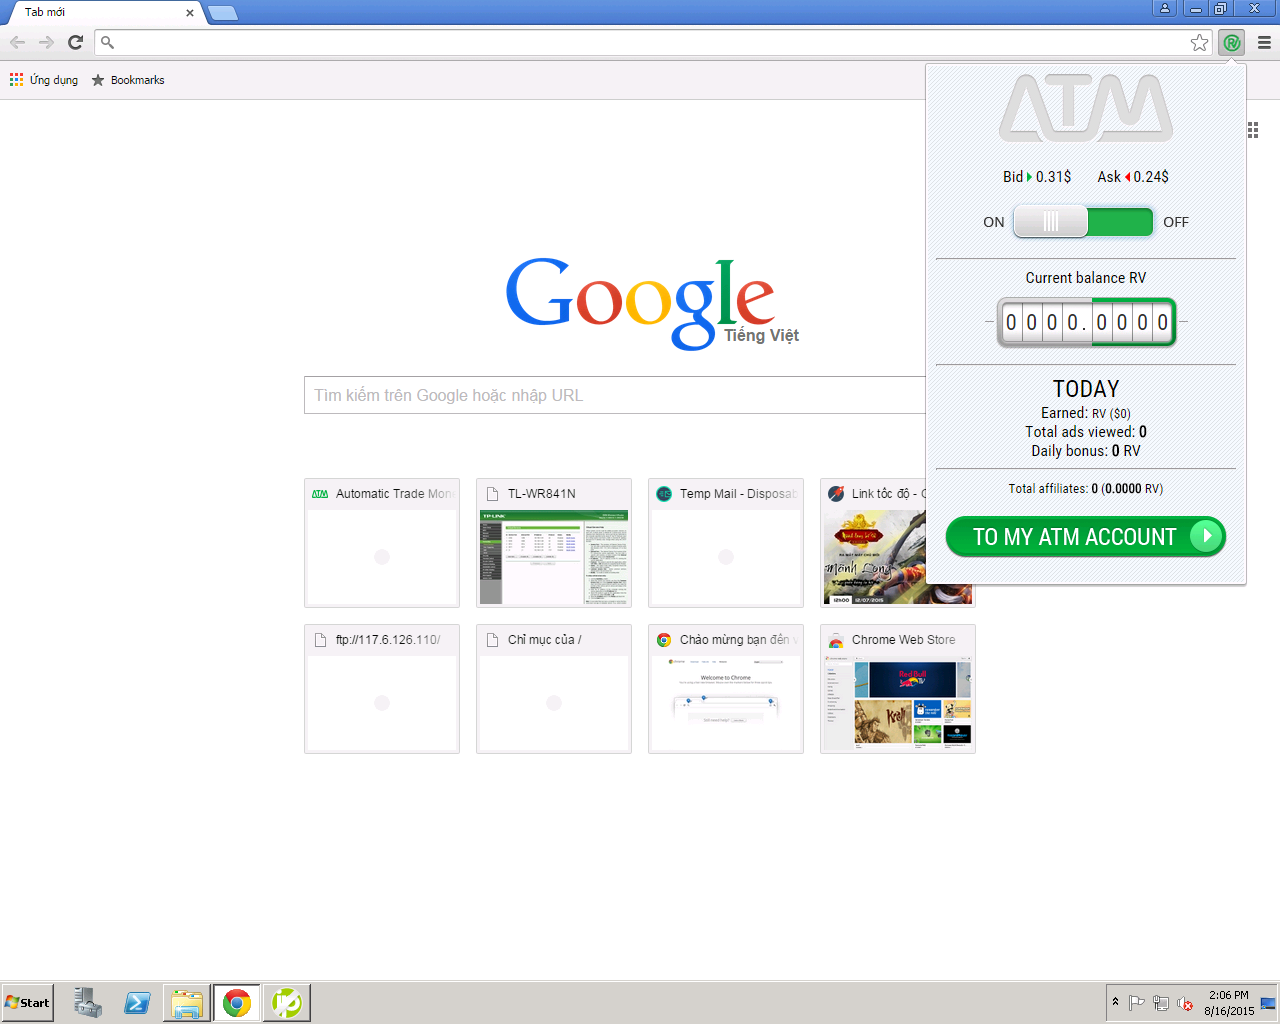Click the muted volume tray icon
This screenshot has width=1280, height=1024.
click(x=1185, y=1003)
